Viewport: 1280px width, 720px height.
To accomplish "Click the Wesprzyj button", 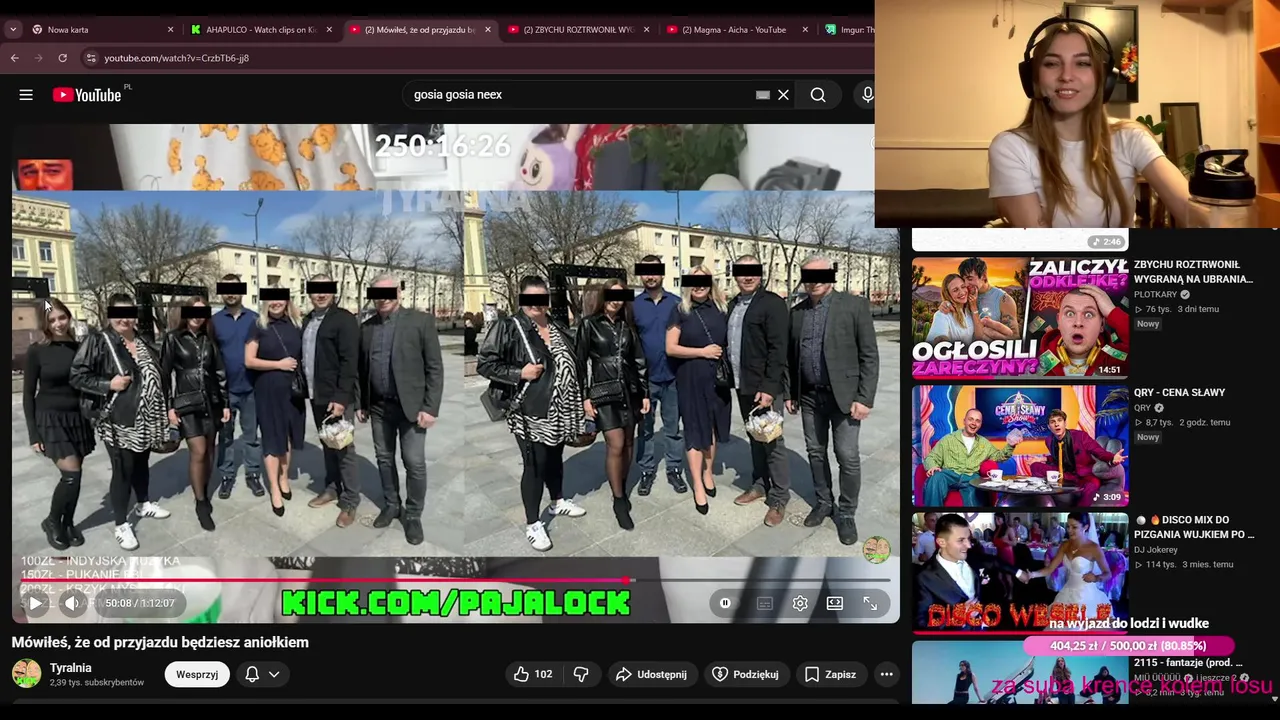I will 197,674.
